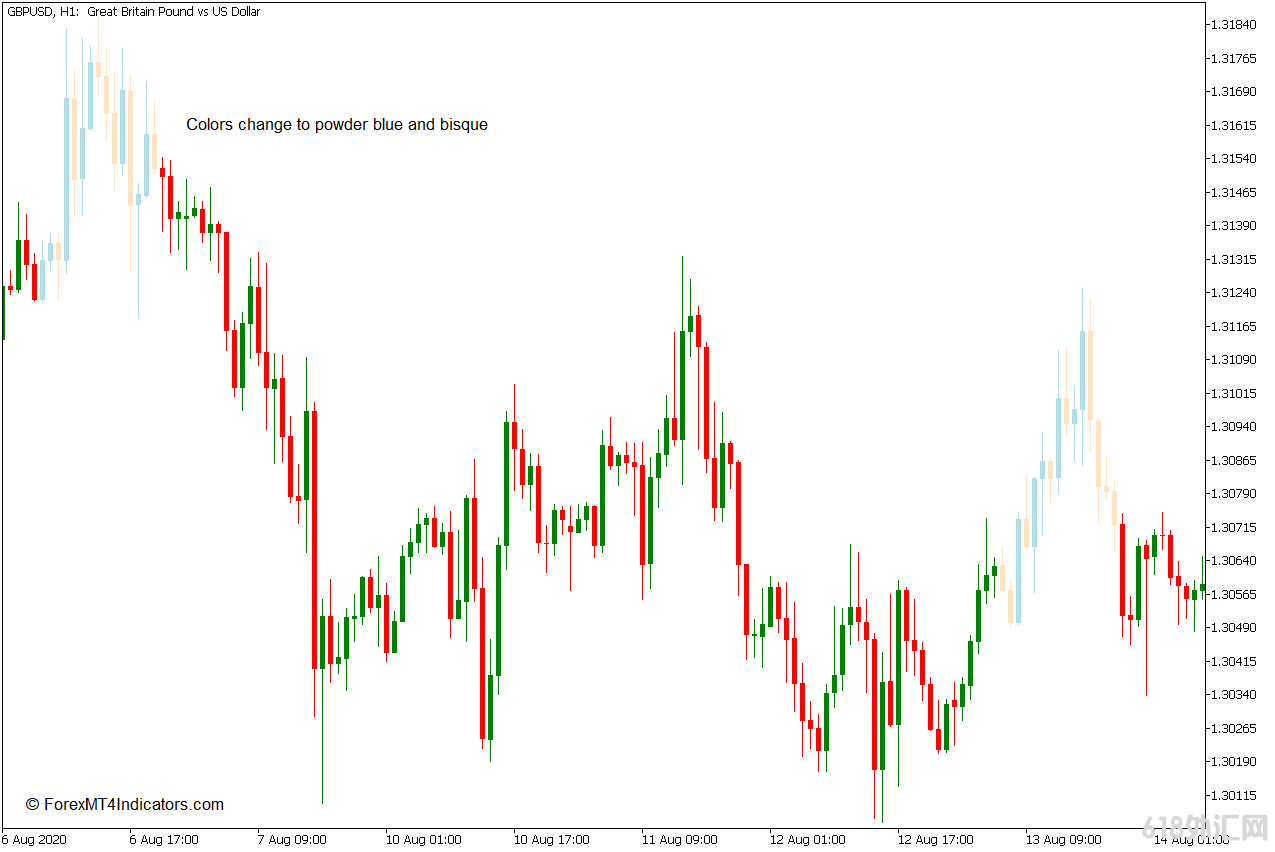The width and height of the screenshot is (1275, 852).
Task: Select the '11 Aug 09:00' time marker
Action: click(680, 840)
